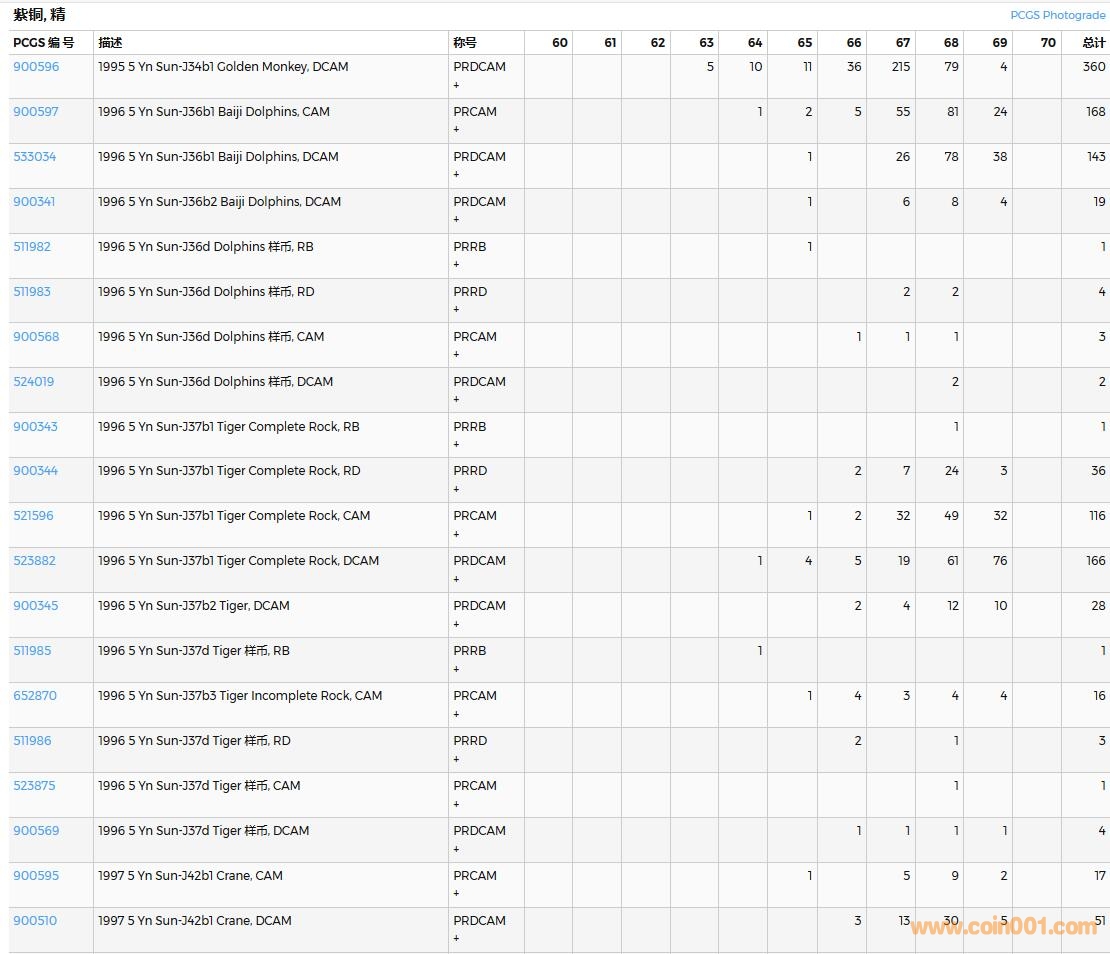Open the PCGS Photograde link
The image size is (1110, 954).
[x=1057, y=15]
